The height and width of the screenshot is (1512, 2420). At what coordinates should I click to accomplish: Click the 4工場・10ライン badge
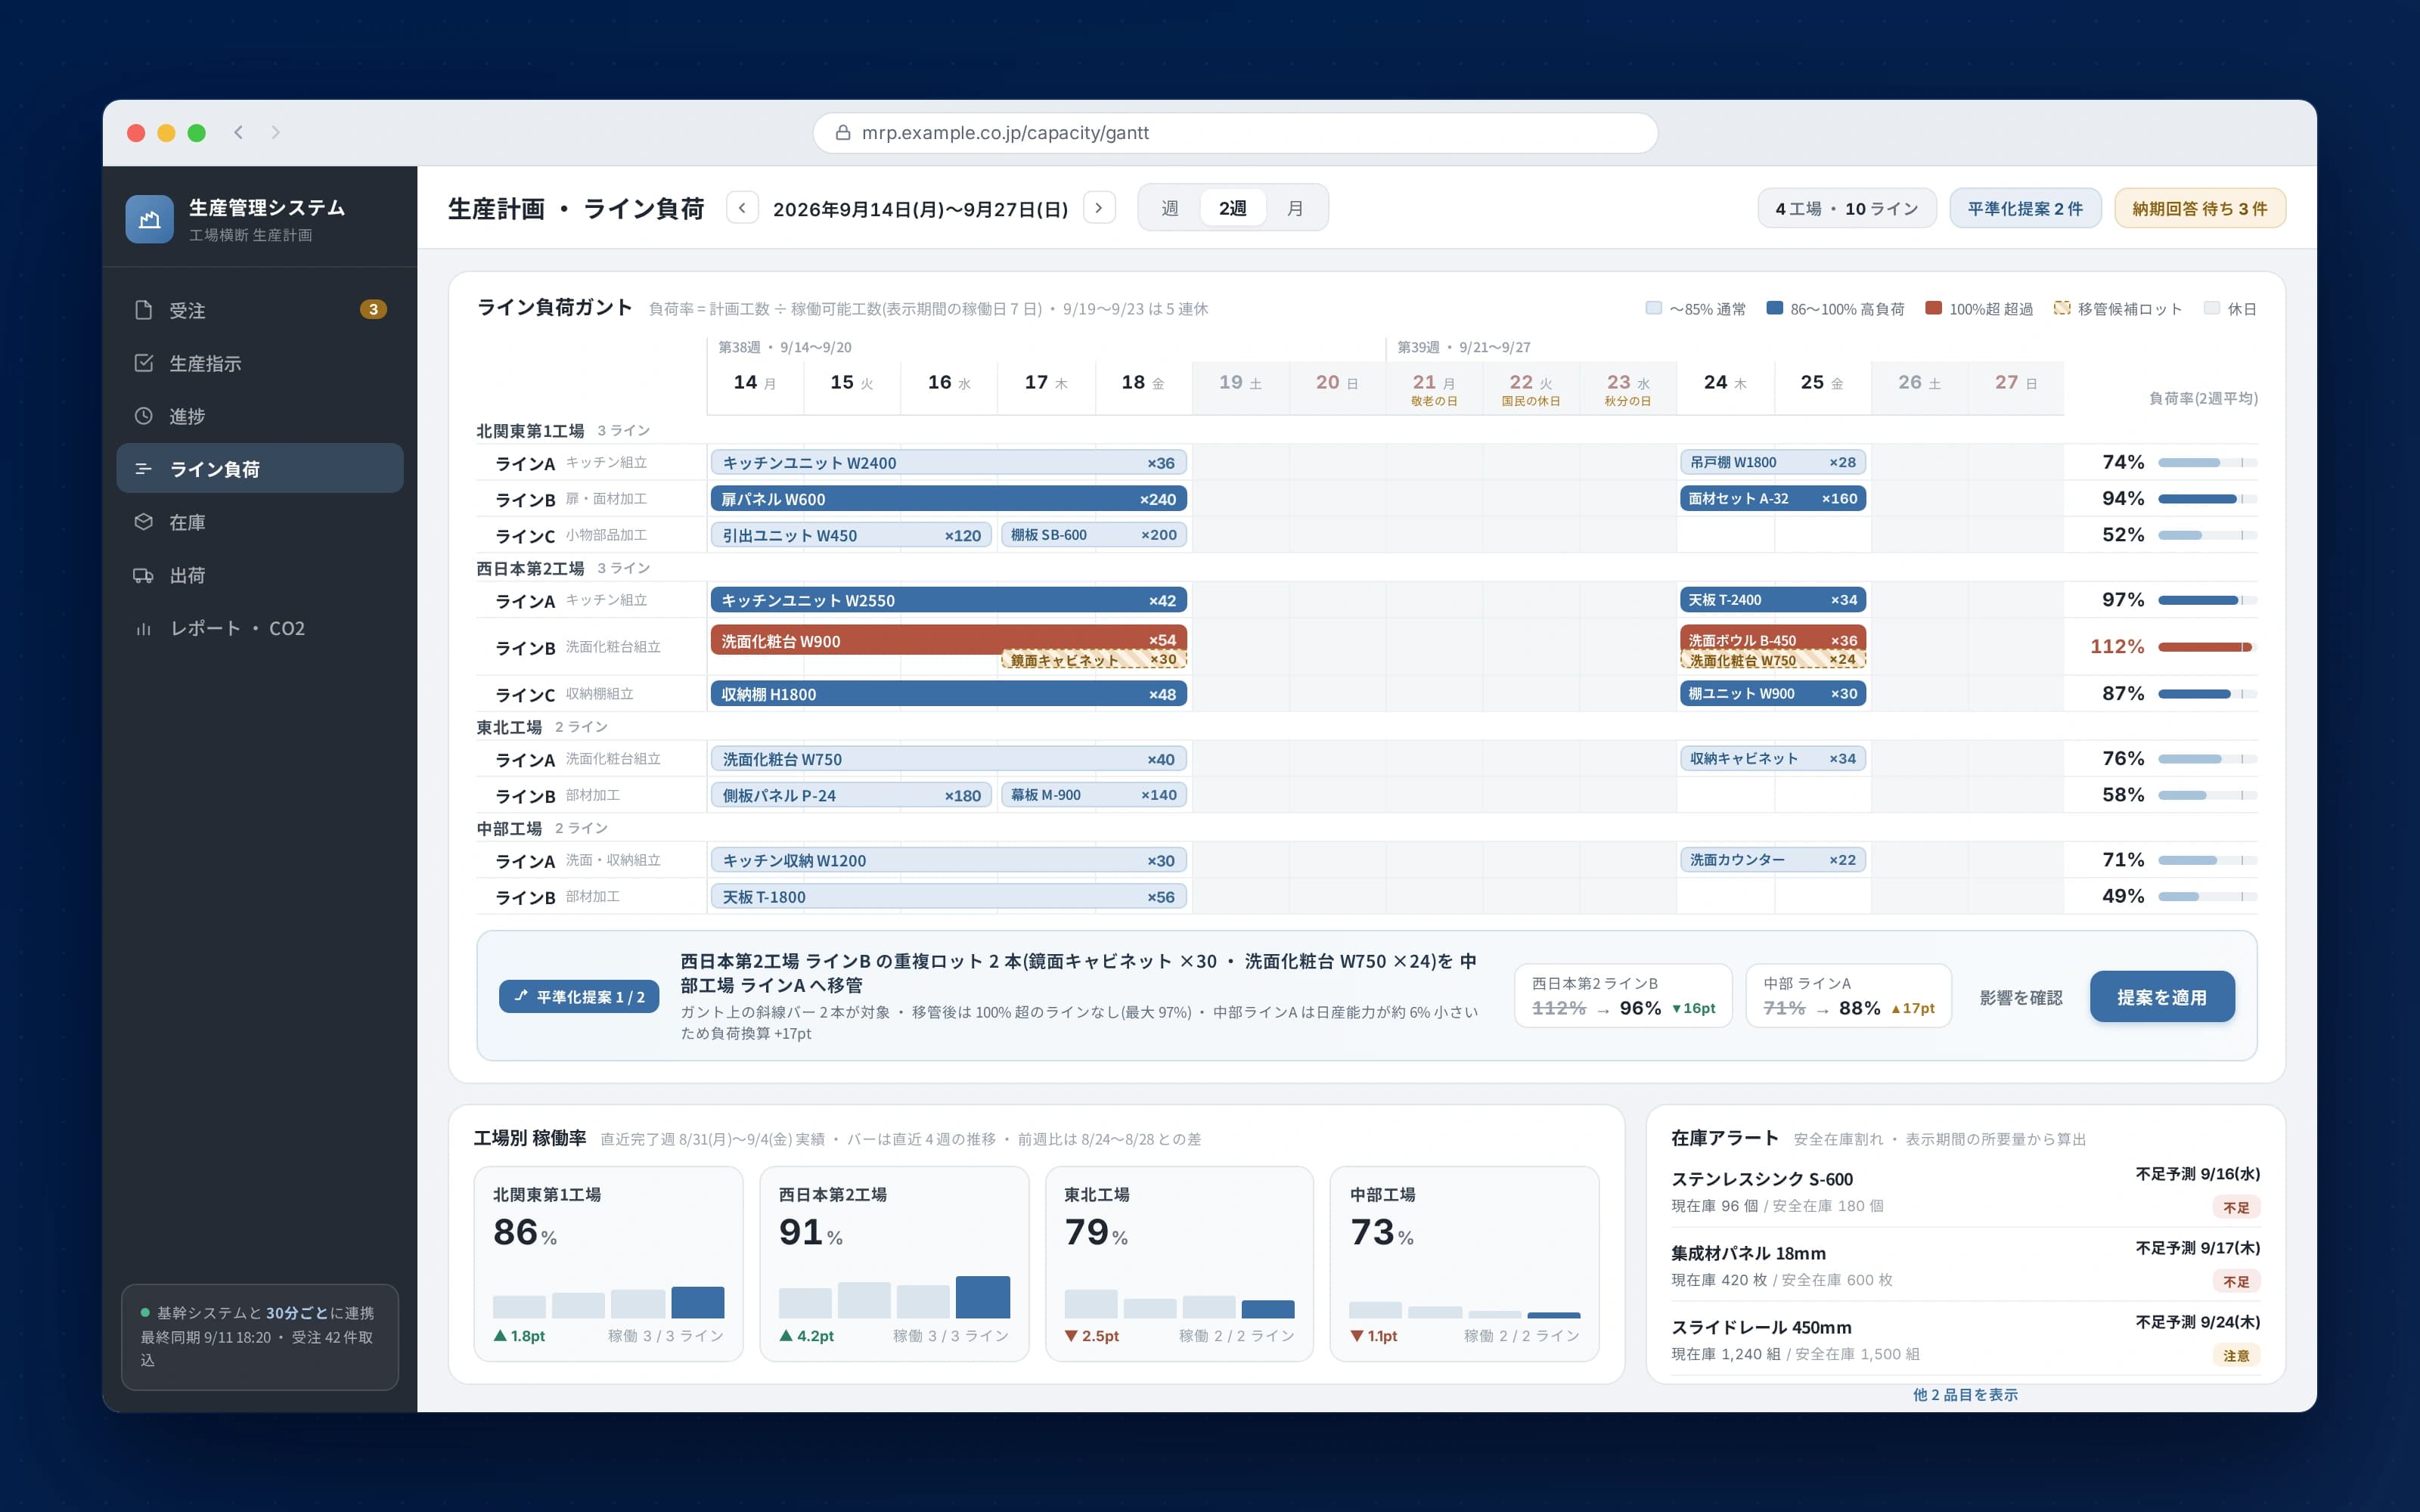click(x=1847, y=208)
